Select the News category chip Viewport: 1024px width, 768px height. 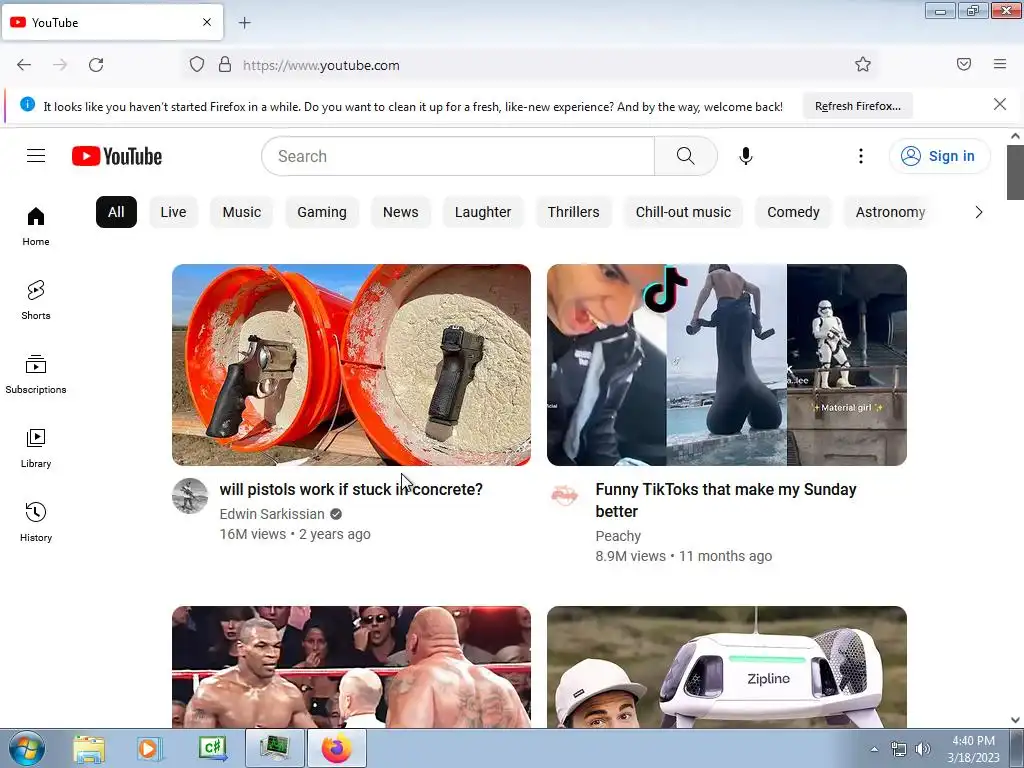tap(400, 212)
